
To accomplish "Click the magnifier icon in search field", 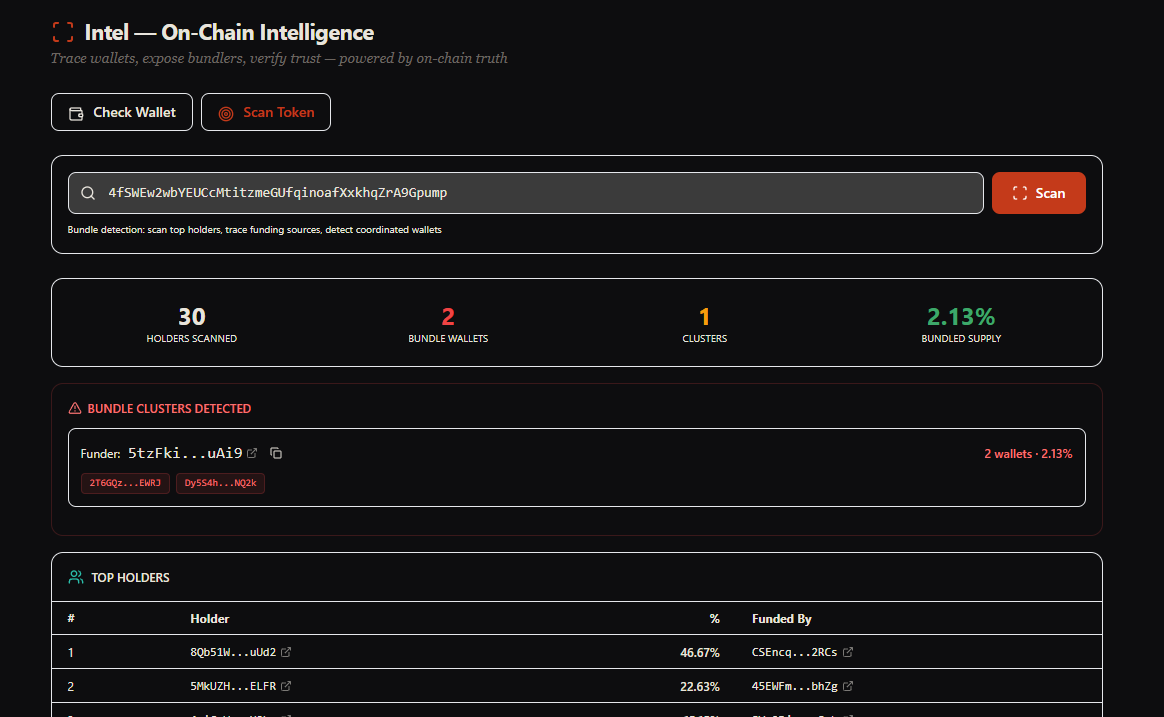I will (x=88, y=193).
